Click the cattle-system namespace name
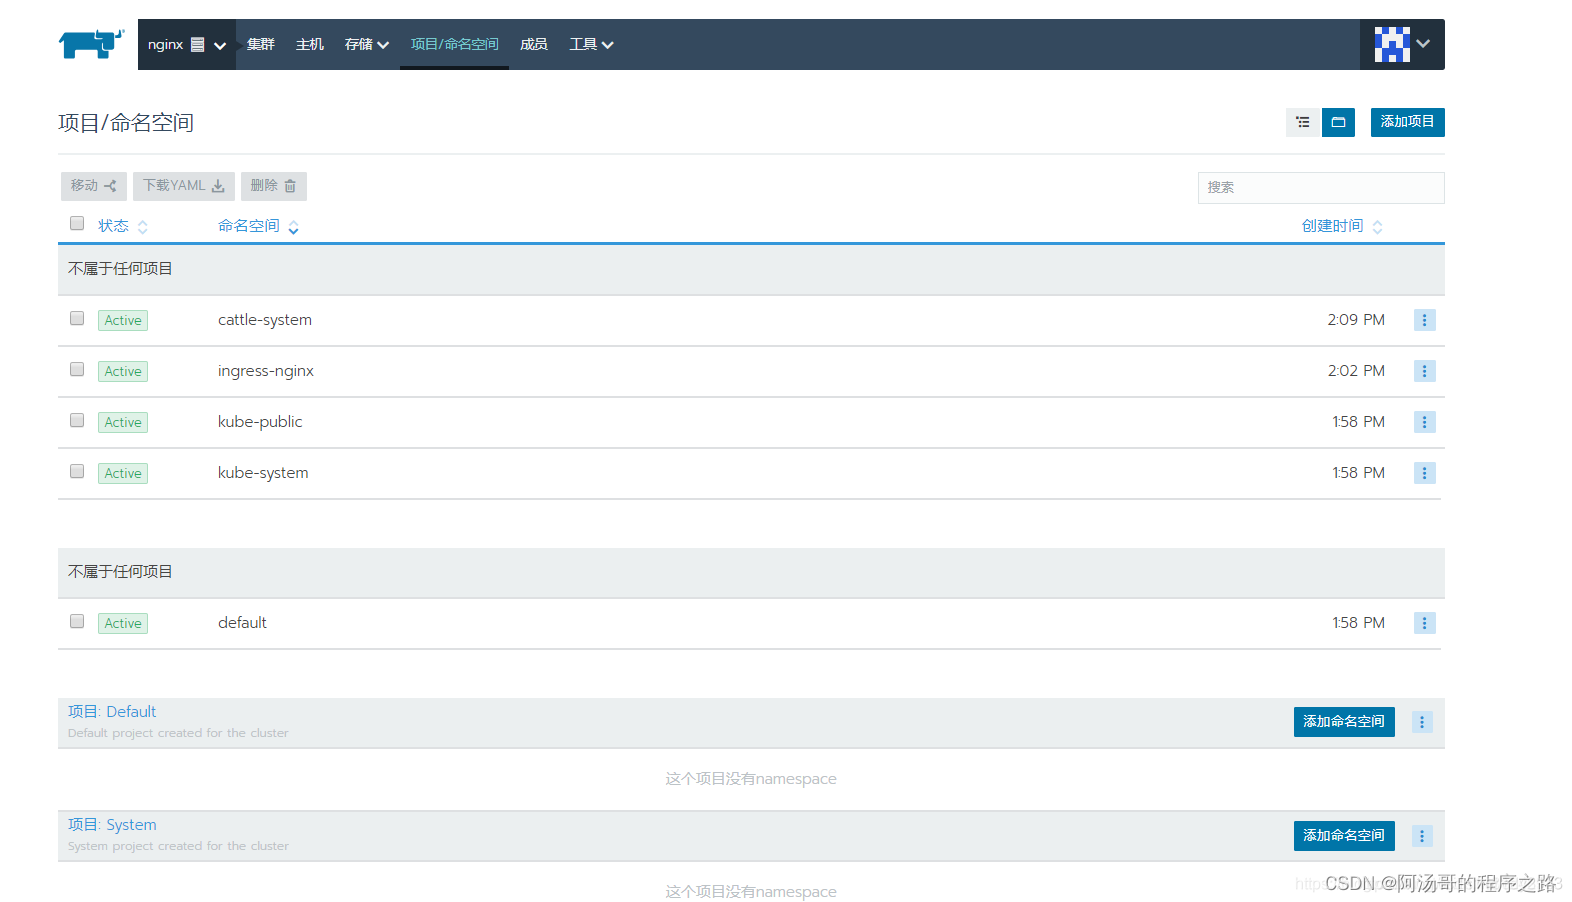The image size is (1572, 902). [265, 320]
